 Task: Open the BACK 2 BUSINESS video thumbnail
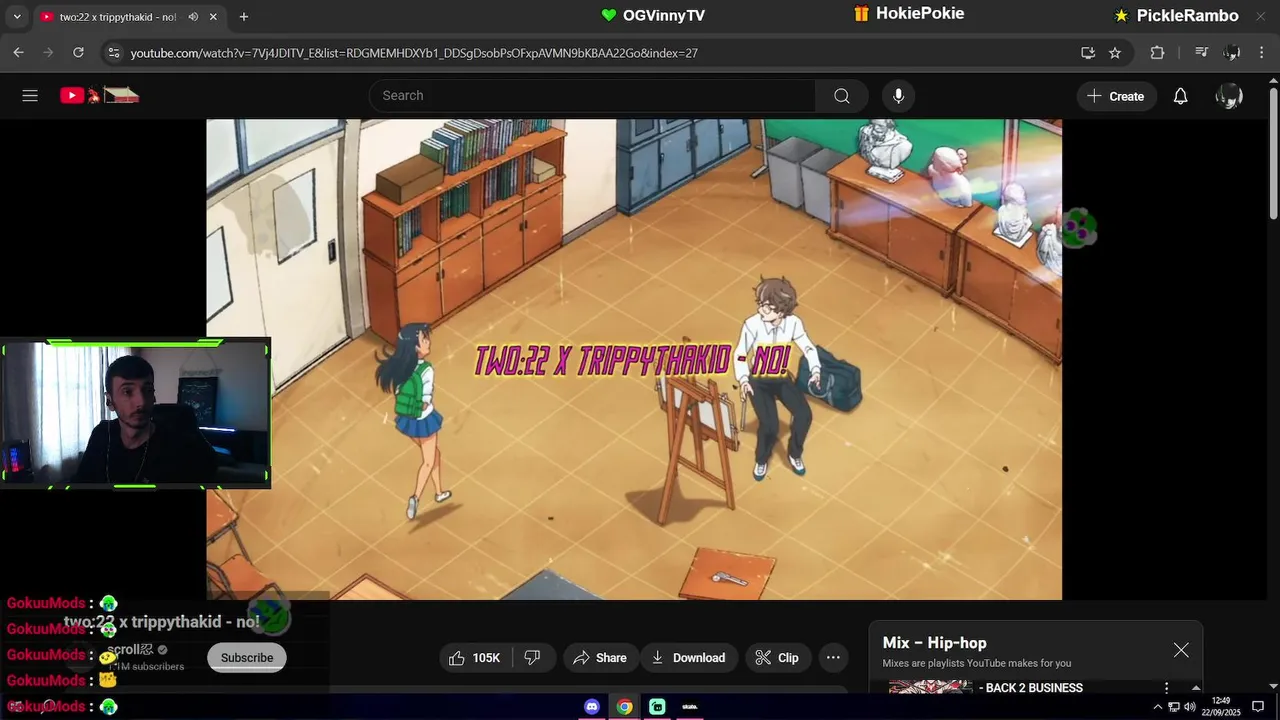[x=930, y=687]
